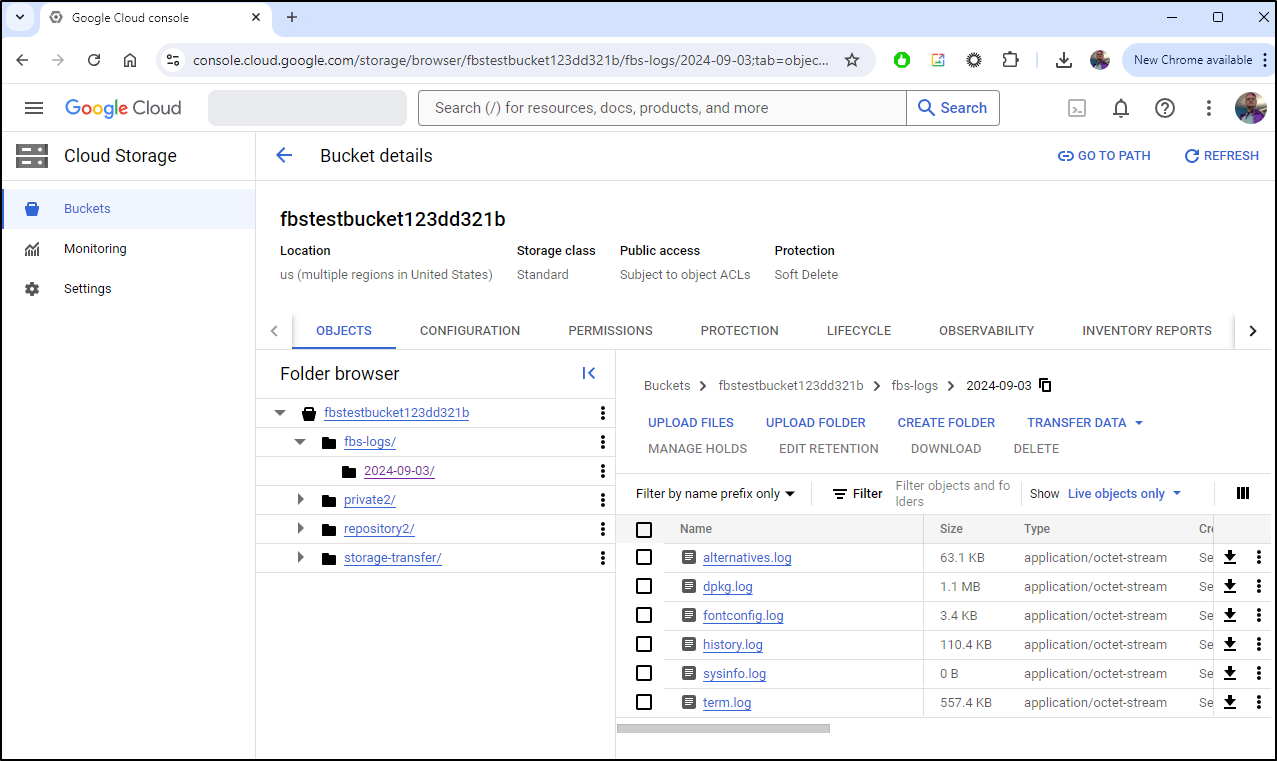Activate Cloud Shell terminal icon
Screen dimensions: 1277x761
pyautogui.click(x=1077, y=108)
